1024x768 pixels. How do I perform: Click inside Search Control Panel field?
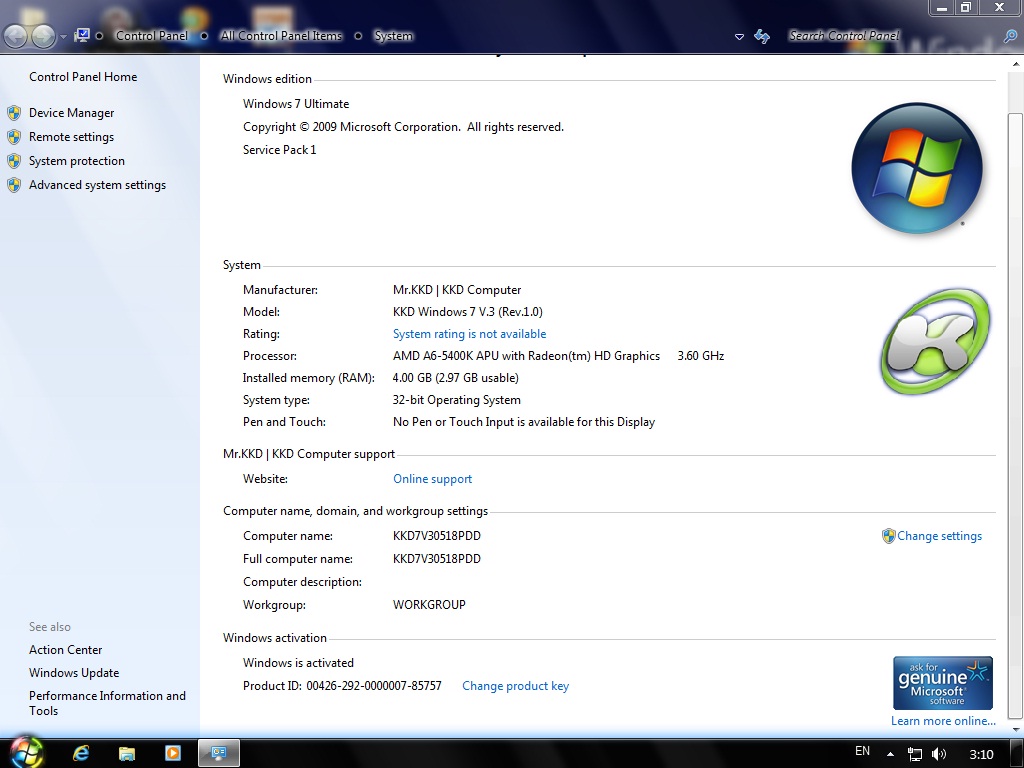coord(892,36)
